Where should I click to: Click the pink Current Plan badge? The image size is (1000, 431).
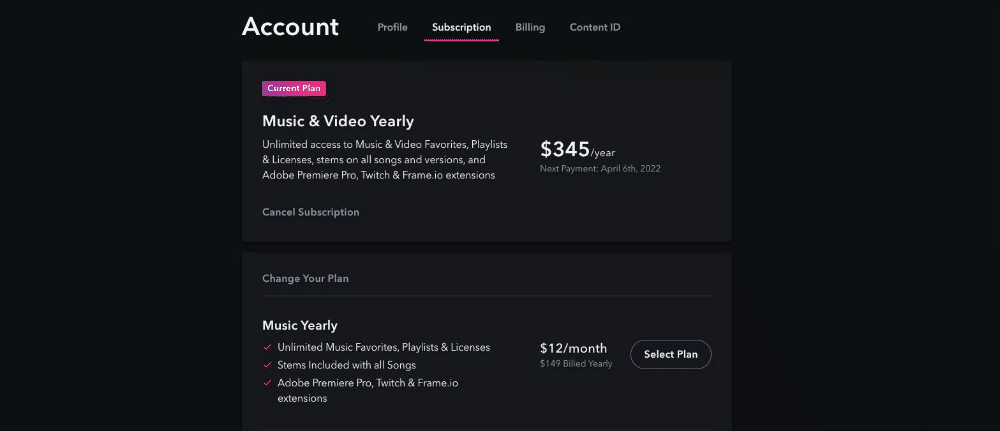(294, 88)
